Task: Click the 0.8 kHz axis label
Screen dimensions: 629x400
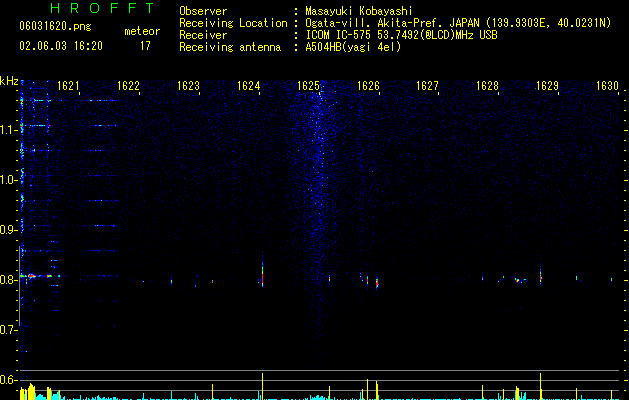Action: [x=8, y=280]
